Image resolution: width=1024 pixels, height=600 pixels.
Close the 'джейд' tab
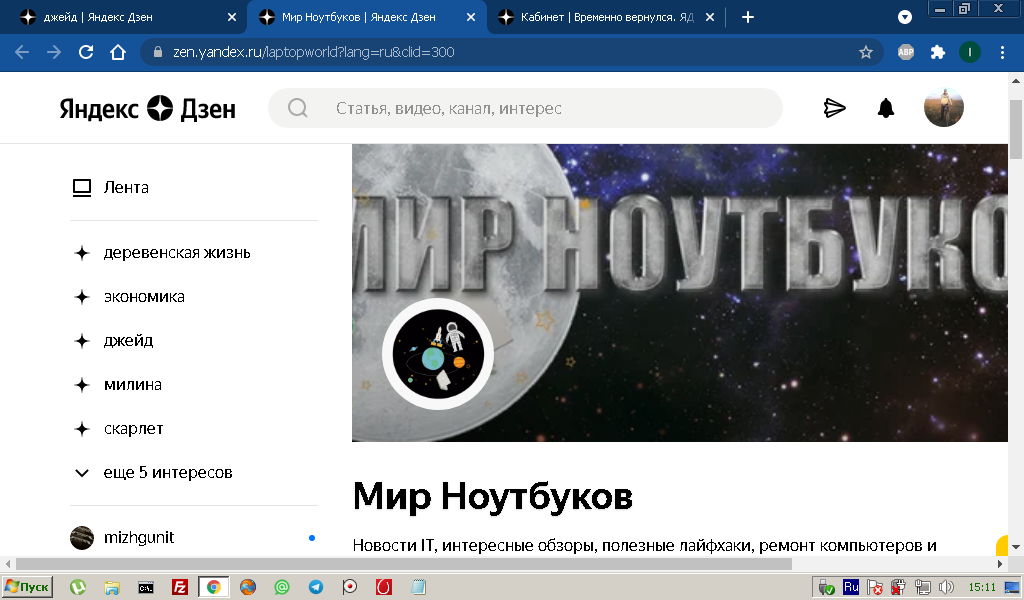pos(232,18)
